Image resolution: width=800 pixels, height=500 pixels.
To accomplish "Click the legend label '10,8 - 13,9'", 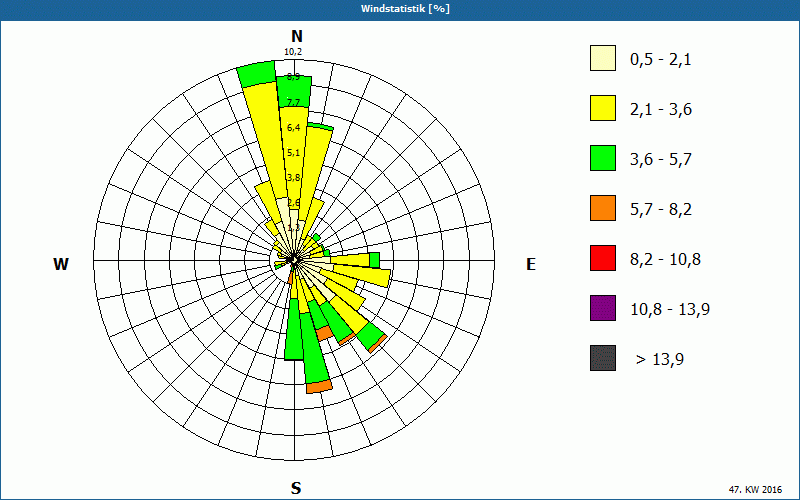I will [x=670, y=310].
